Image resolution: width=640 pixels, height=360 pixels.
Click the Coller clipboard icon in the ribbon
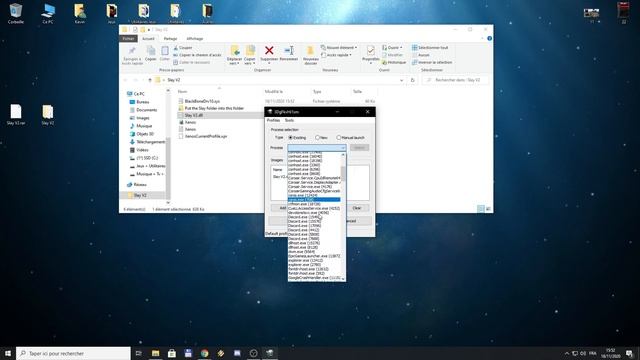coord(164,51)
